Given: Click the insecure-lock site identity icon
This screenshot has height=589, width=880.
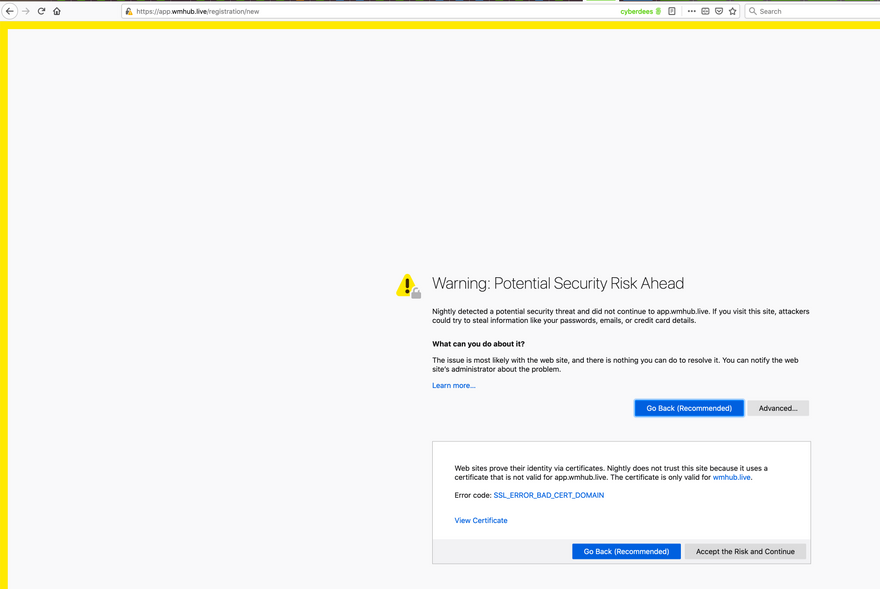Looking at the screenshot, I should 129,11.
